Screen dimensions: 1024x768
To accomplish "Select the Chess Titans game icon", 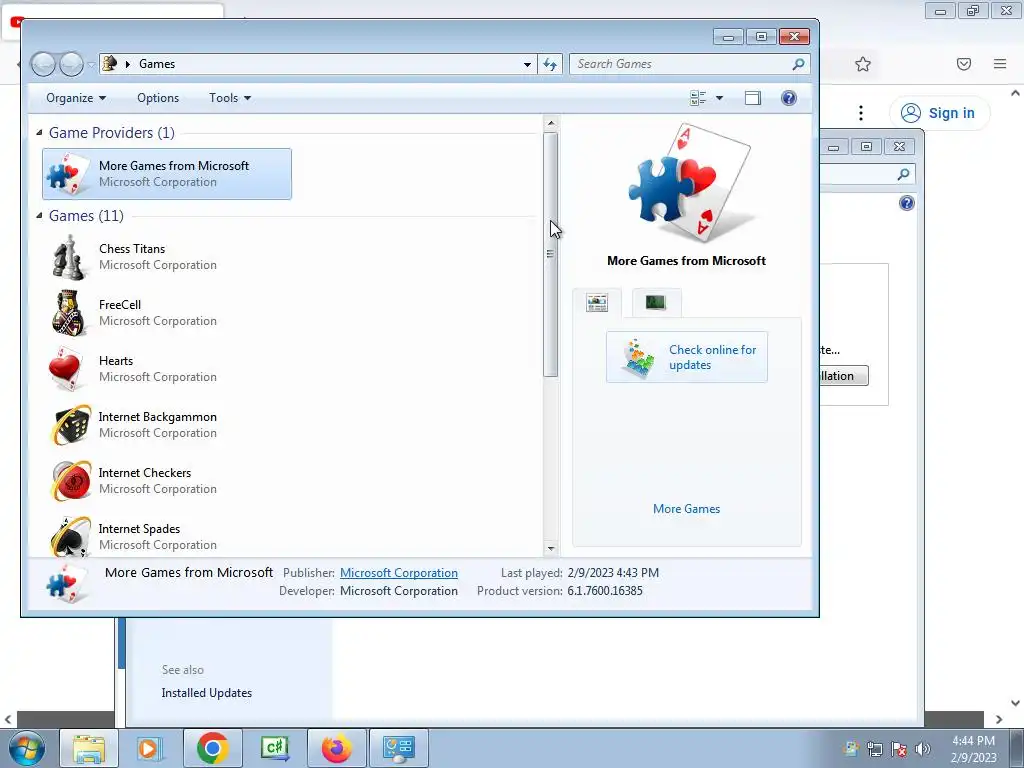I will [x=69, y=257].
